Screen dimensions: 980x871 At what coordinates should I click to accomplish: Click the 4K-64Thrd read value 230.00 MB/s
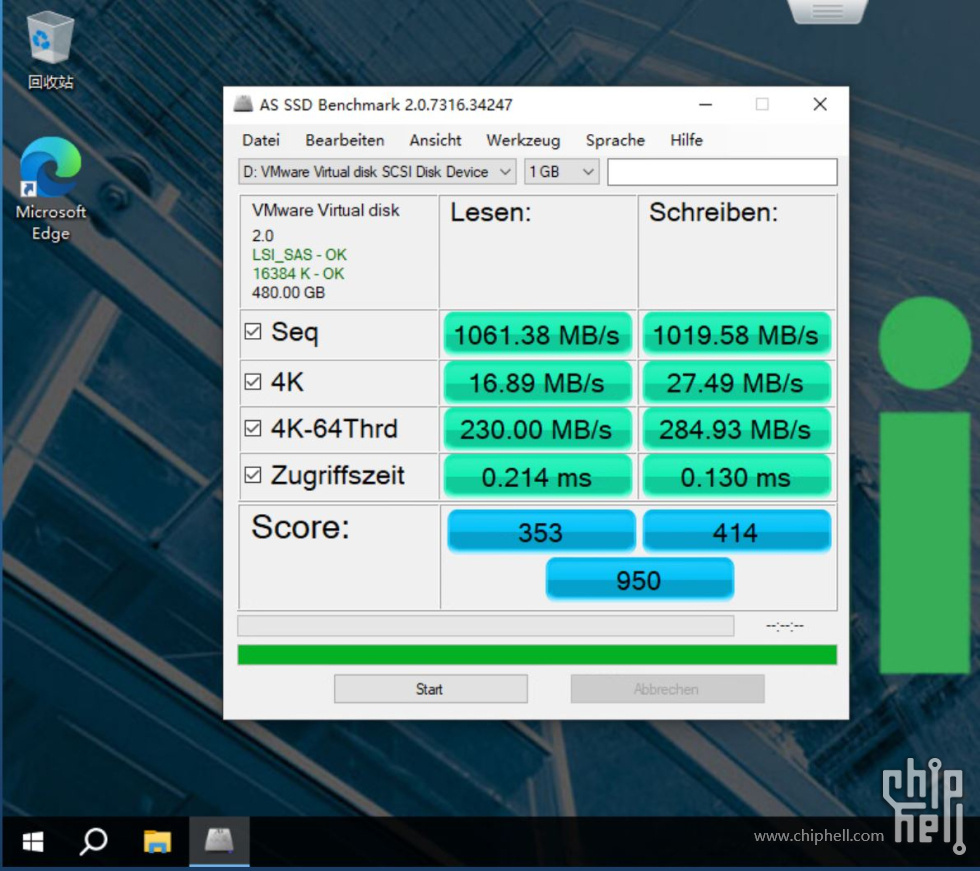(537, 429)
